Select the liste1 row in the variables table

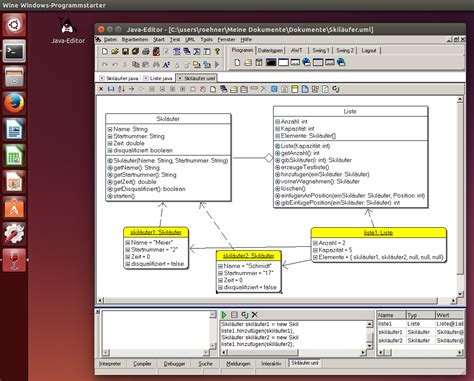[x=420, y=324]
